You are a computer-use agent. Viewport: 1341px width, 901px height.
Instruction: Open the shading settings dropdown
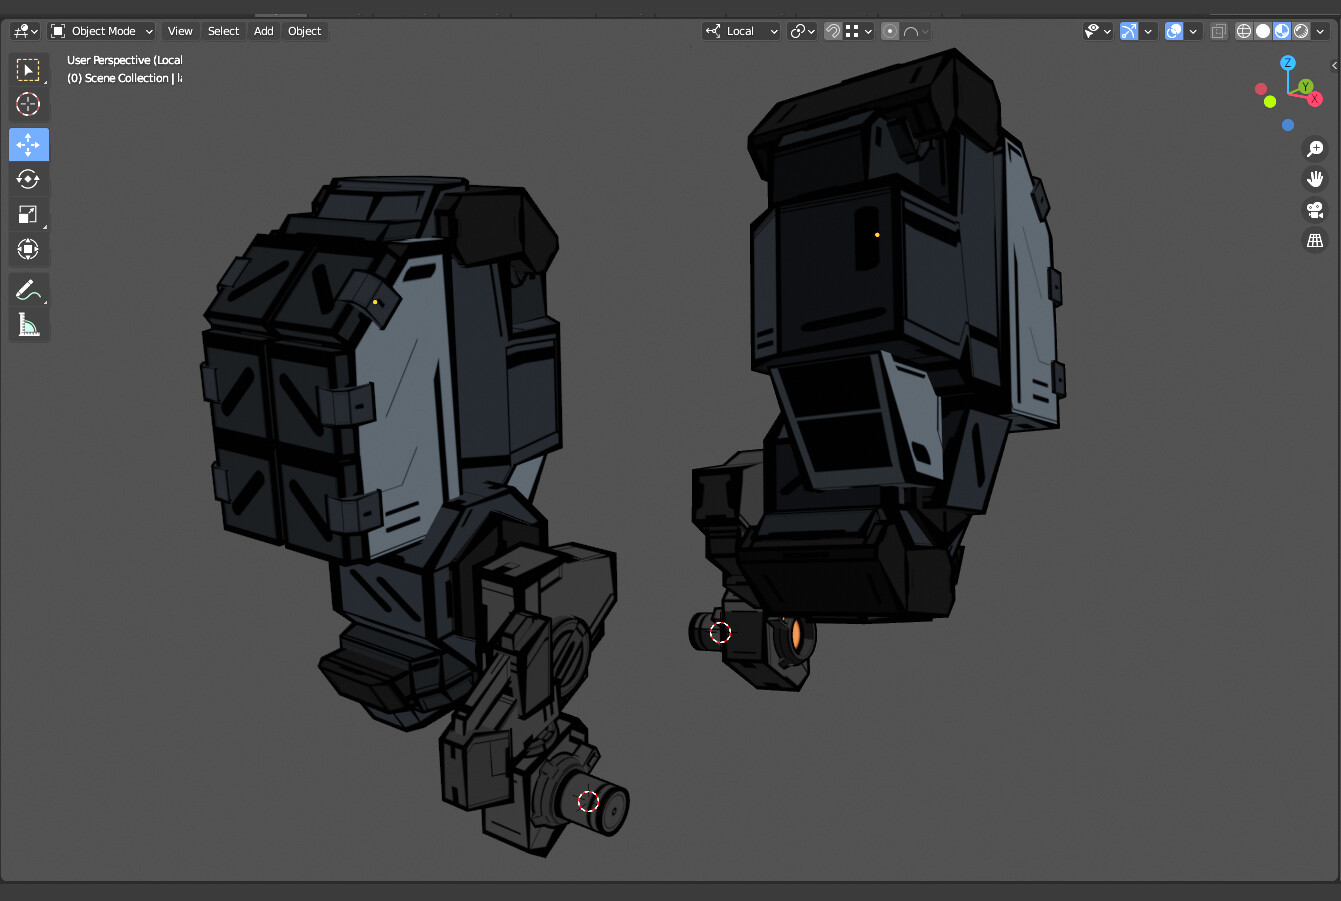pos(1320,31)
